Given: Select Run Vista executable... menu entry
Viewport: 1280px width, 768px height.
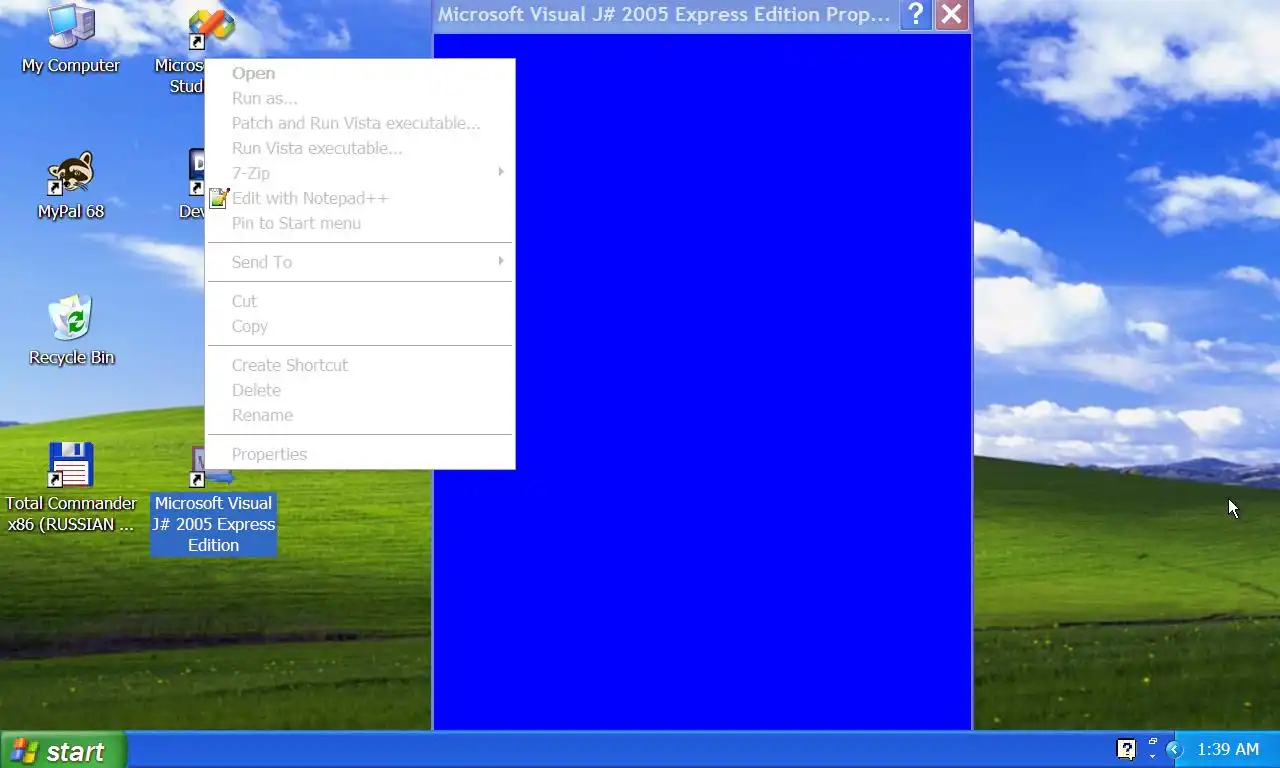Looking at the screenshot, I should (360, 148).
